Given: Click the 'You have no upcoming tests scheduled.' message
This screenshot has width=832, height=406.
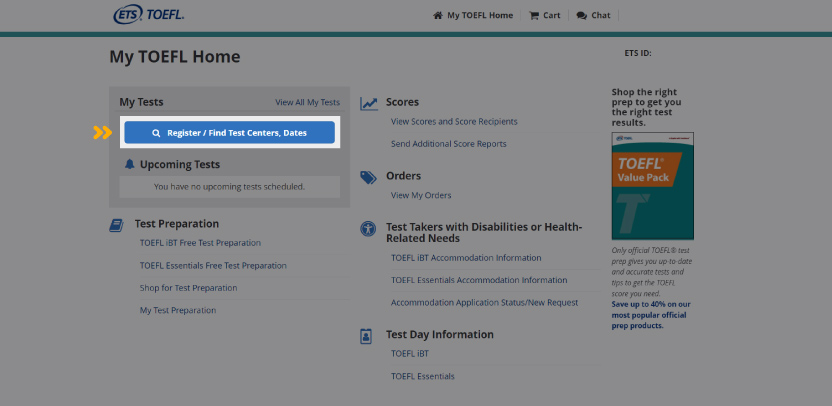Looking at the screenshot, I should (229, 187).
